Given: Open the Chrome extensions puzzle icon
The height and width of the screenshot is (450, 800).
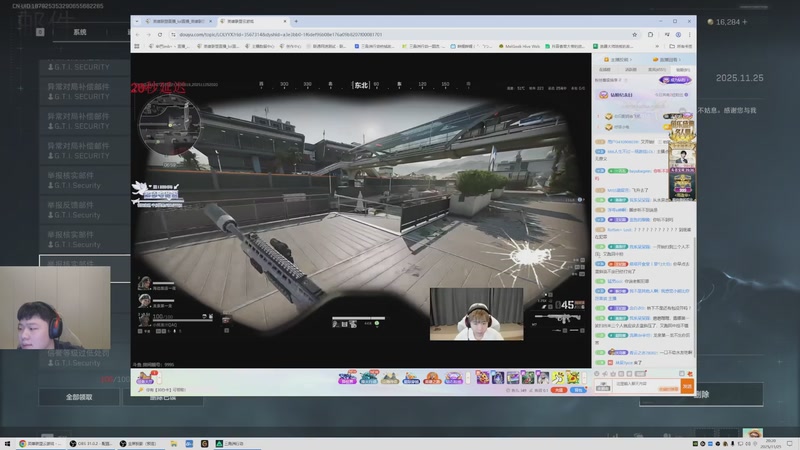Looking at the screenshot, I should tap(651, 35).
